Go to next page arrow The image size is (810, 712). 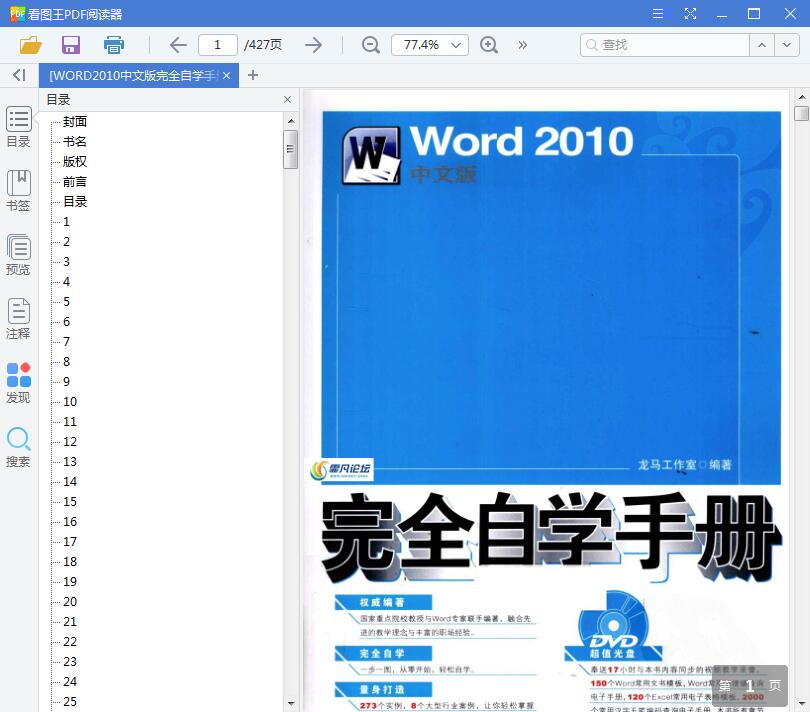313,45
